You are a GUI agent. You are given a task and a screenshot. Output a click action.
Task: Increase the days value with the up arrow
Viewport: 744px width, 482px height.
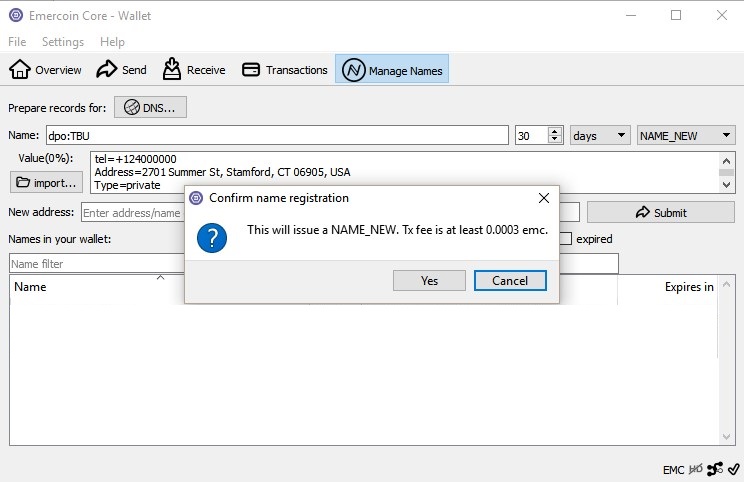point(554,131)
